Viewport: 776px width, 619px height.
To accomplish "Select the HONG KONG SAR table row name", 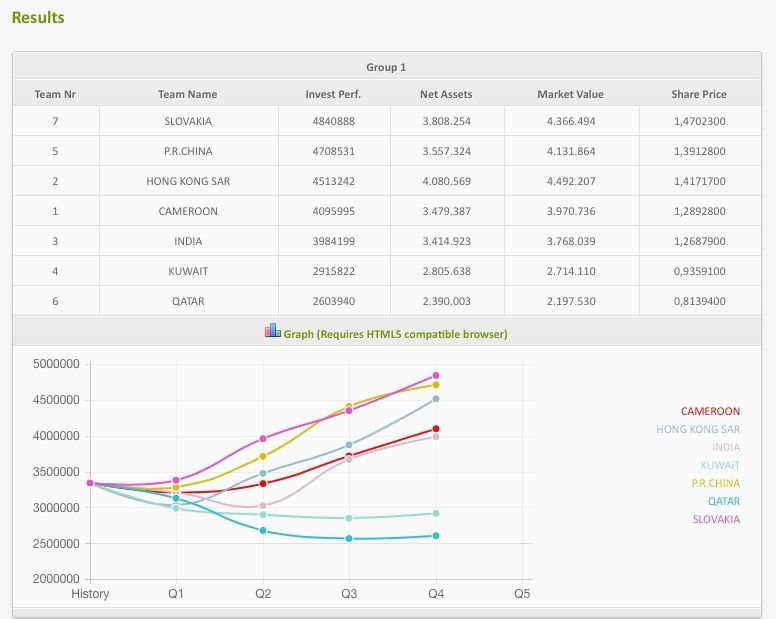I will [188, 181].
